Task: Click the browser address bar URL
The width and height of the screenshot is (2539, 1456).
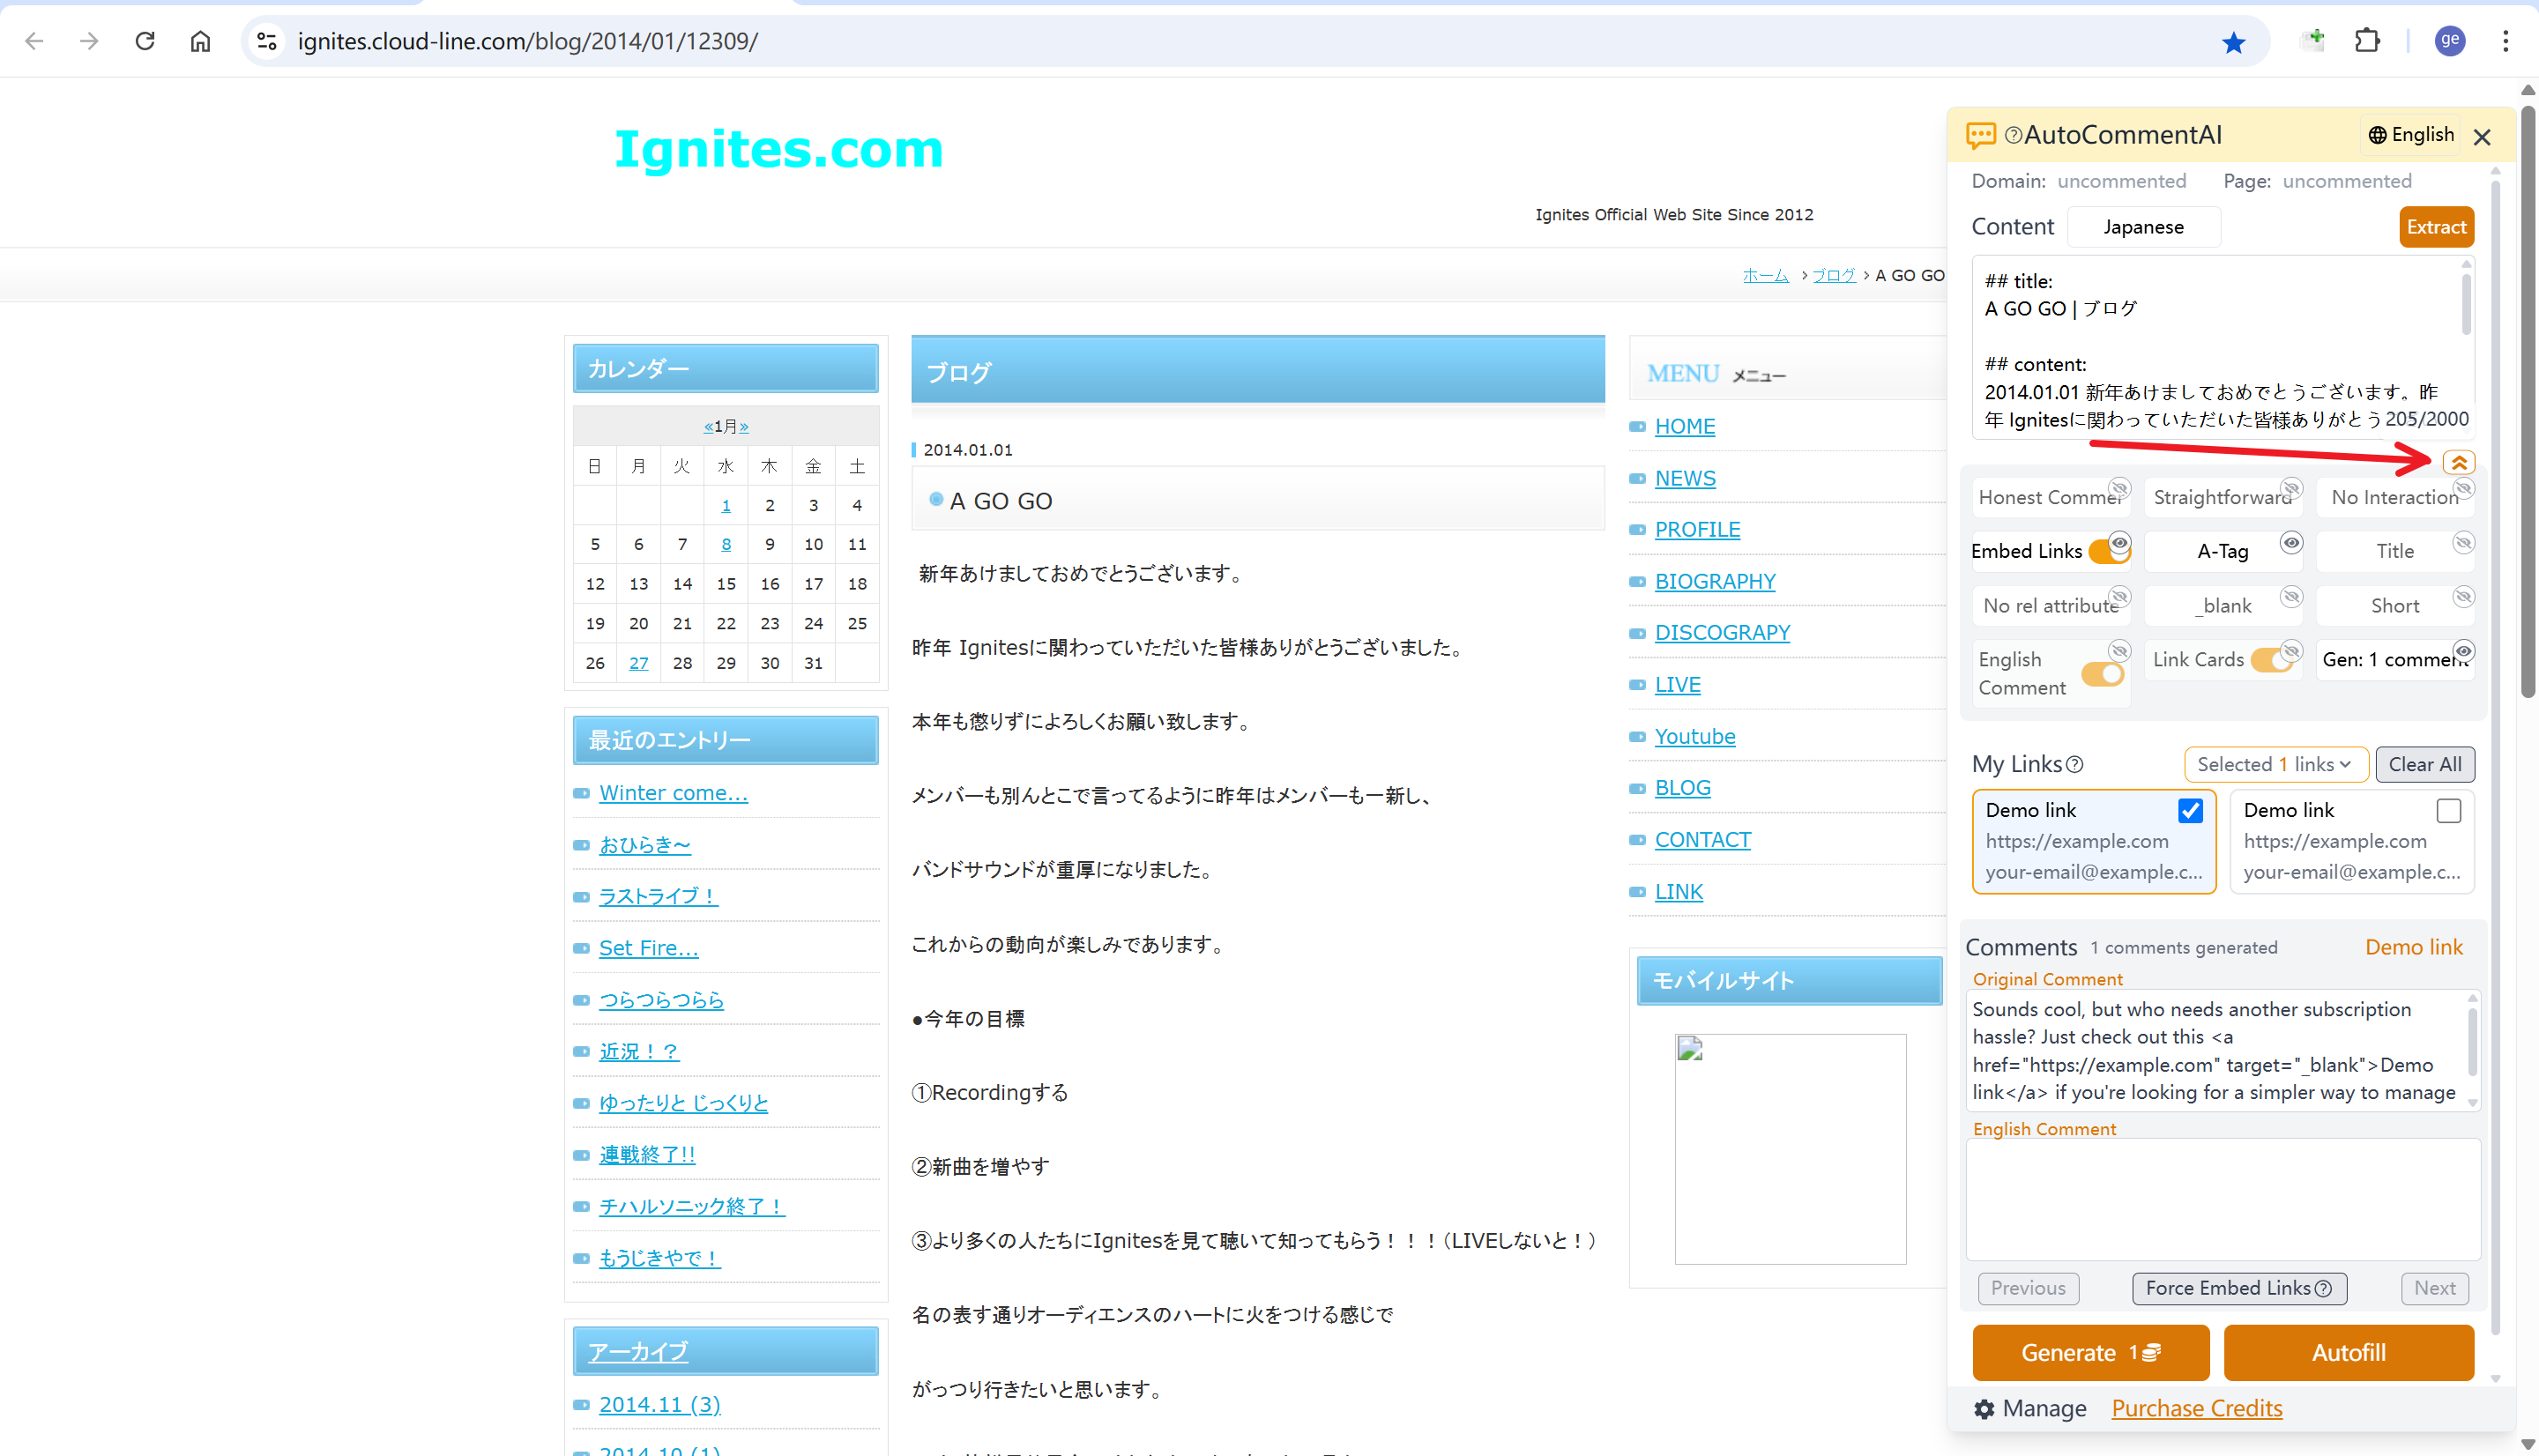Action: (x=527, y=41)
